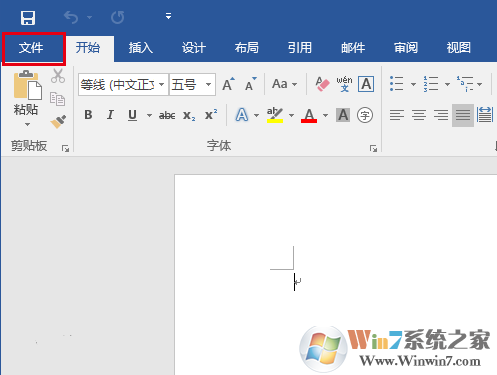Expand the Change Case Aa dropdown
Screen dimensions: 497x375
point(284,84)
